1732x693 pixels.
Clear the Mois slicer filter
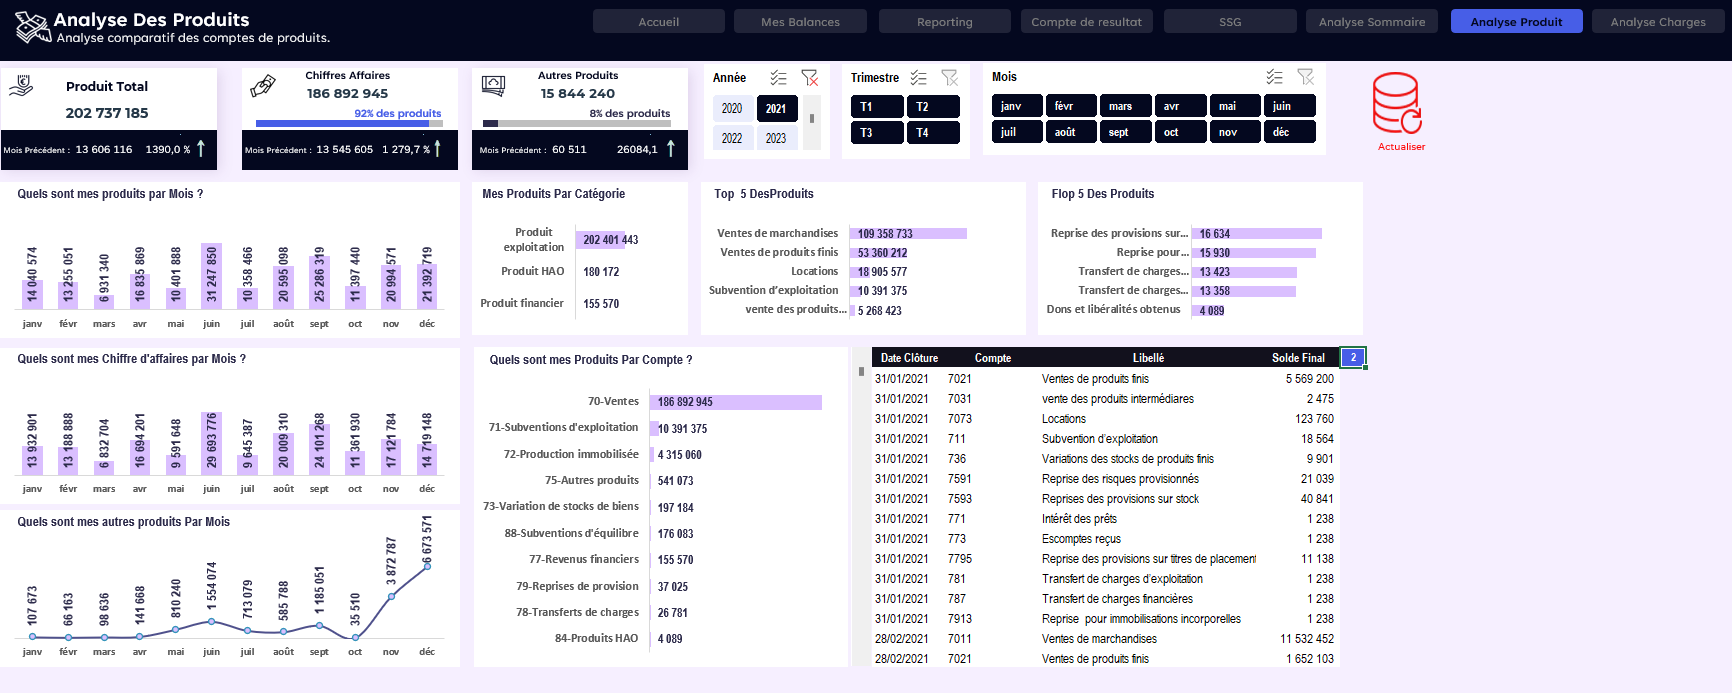tap(1306, 77)
